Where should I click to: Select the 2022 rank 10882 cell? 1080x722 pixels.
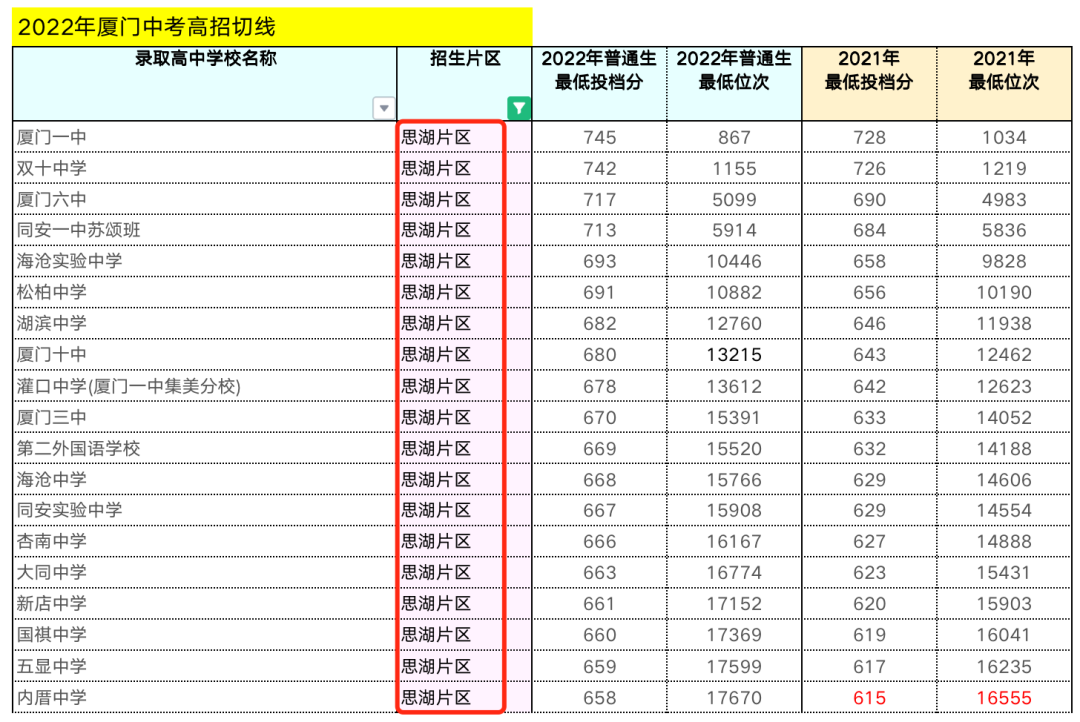tap(734, 292)
